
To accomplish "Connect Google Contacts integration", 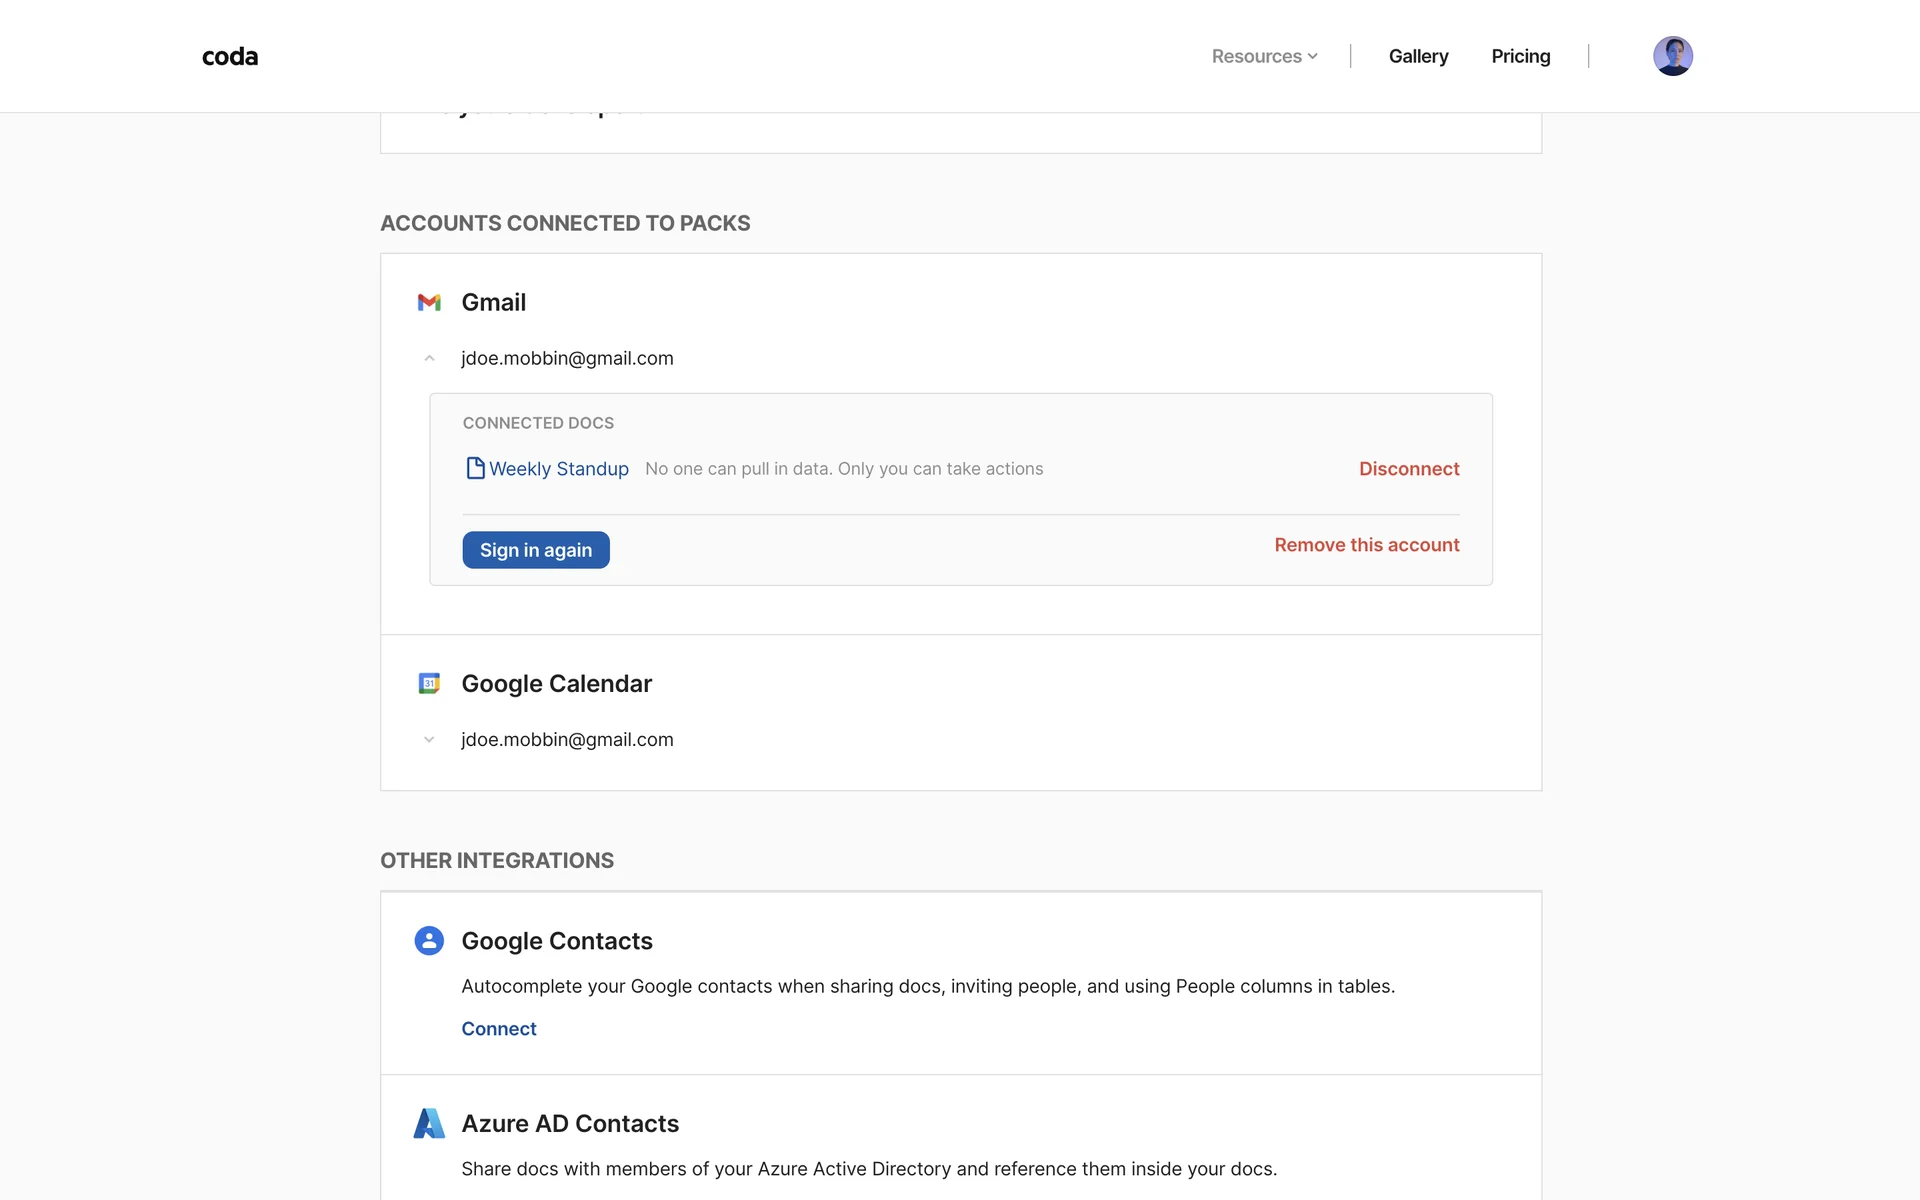I will click(498, 1029).
